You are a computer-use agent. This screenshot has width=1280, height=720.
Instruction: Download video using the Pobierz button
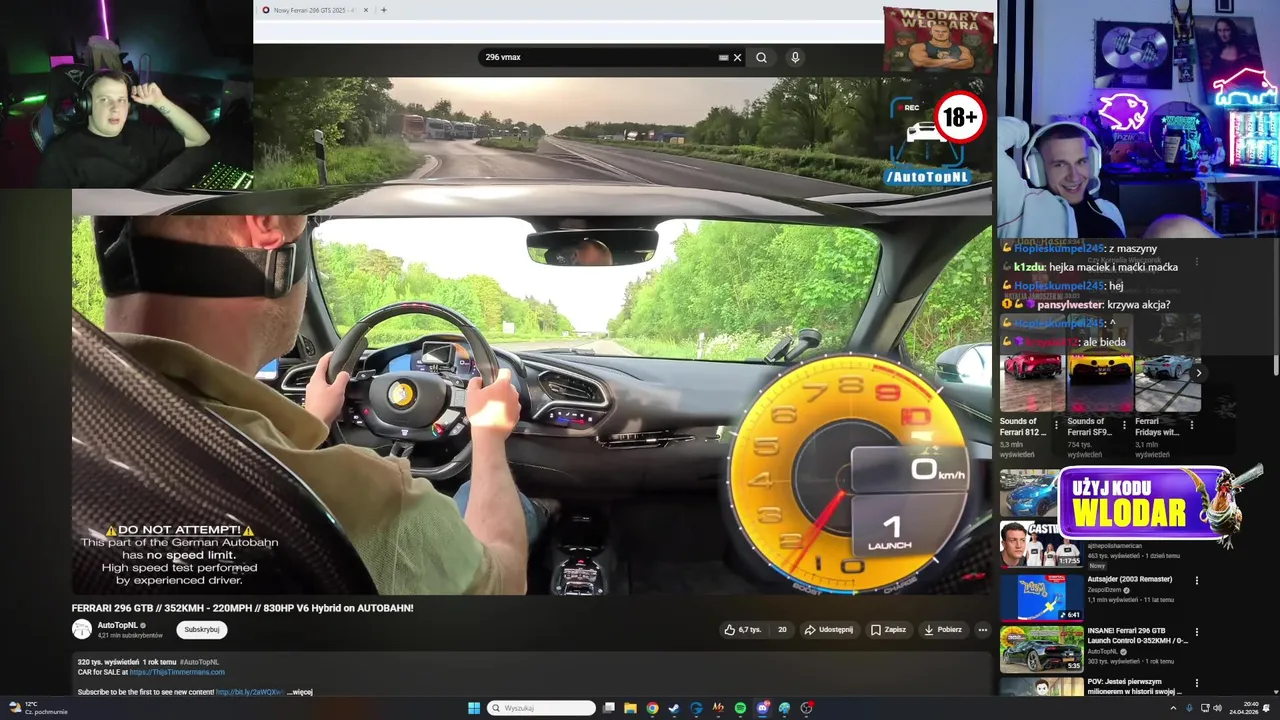(943, 630)
